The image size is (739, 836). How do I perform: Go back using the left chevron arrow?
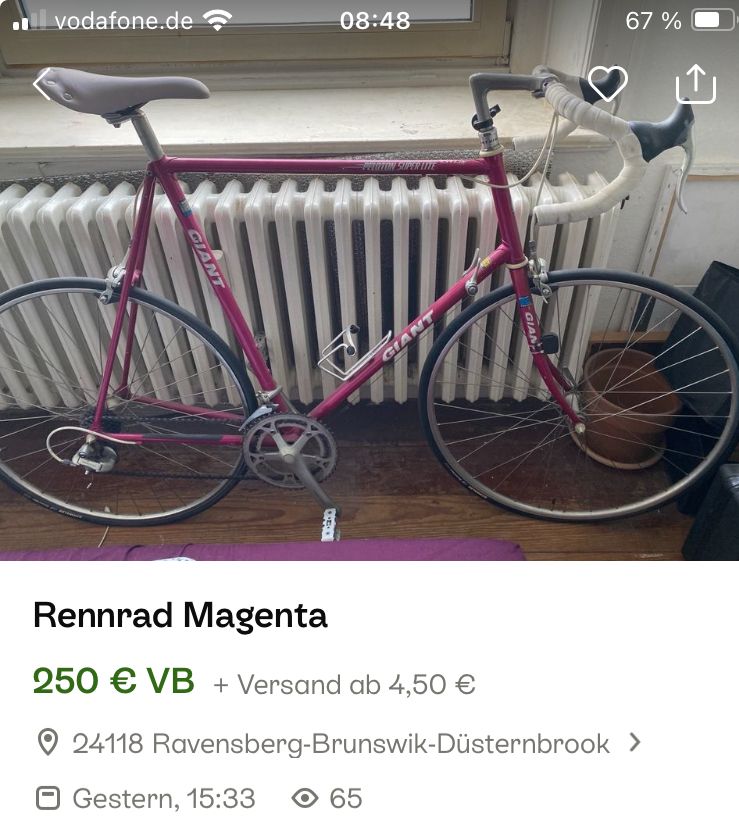coord(42,84)
